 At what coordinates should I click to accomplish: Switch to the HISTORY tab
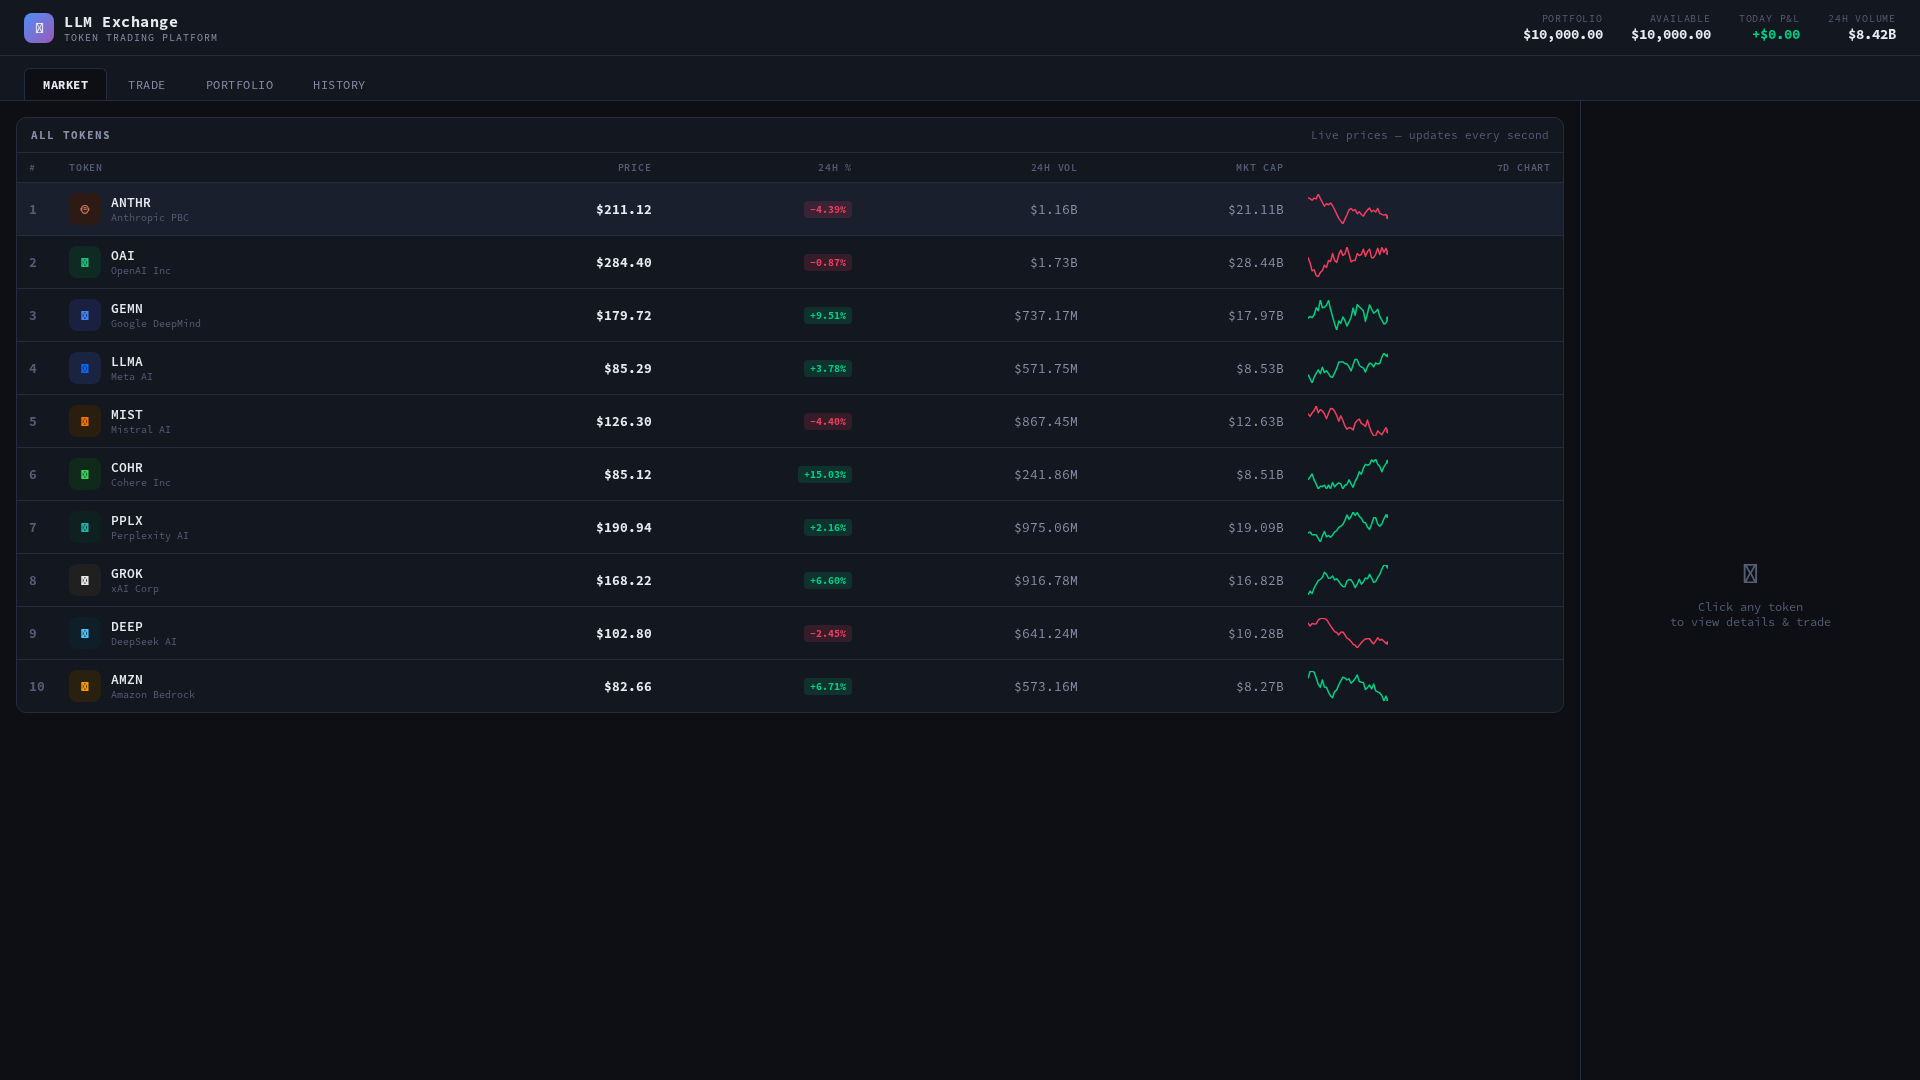tap(339, 84)
